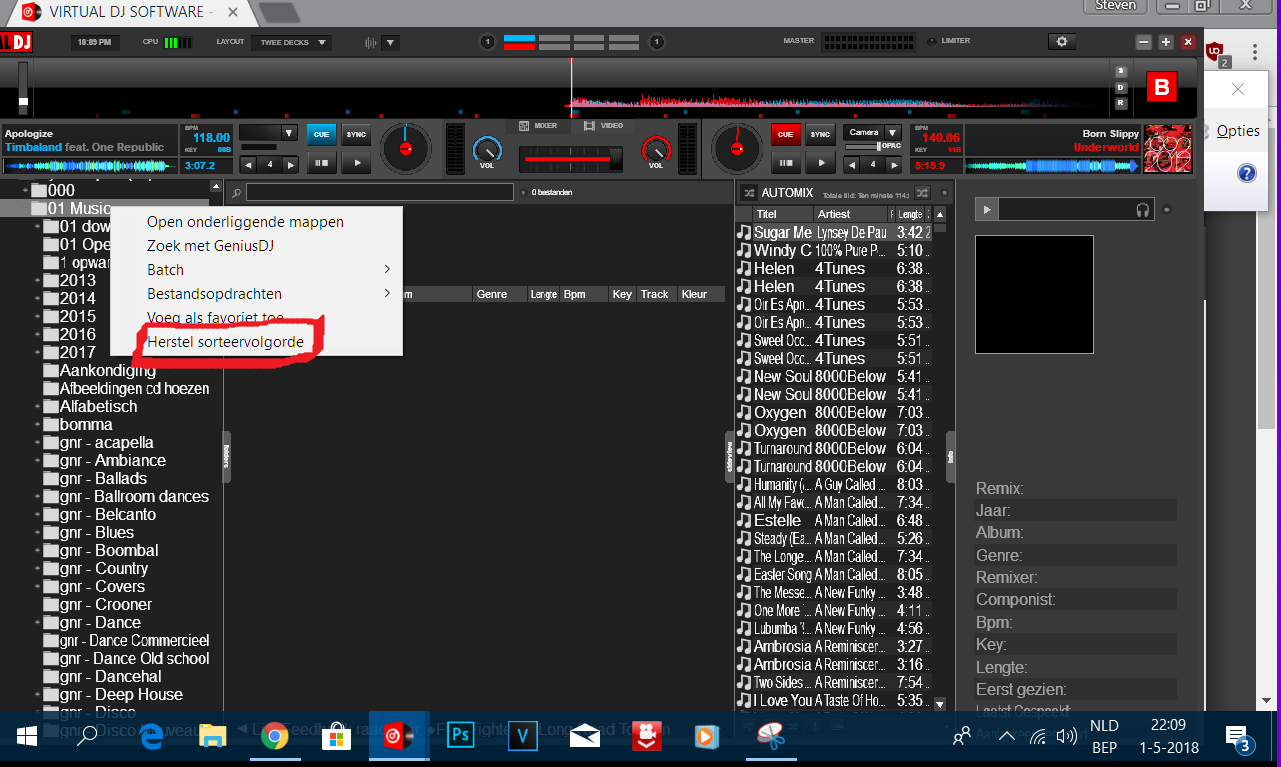Start playback on the right deck
Image resolution: width=1281 pixels, height=767 pixels.
[820, 163]
